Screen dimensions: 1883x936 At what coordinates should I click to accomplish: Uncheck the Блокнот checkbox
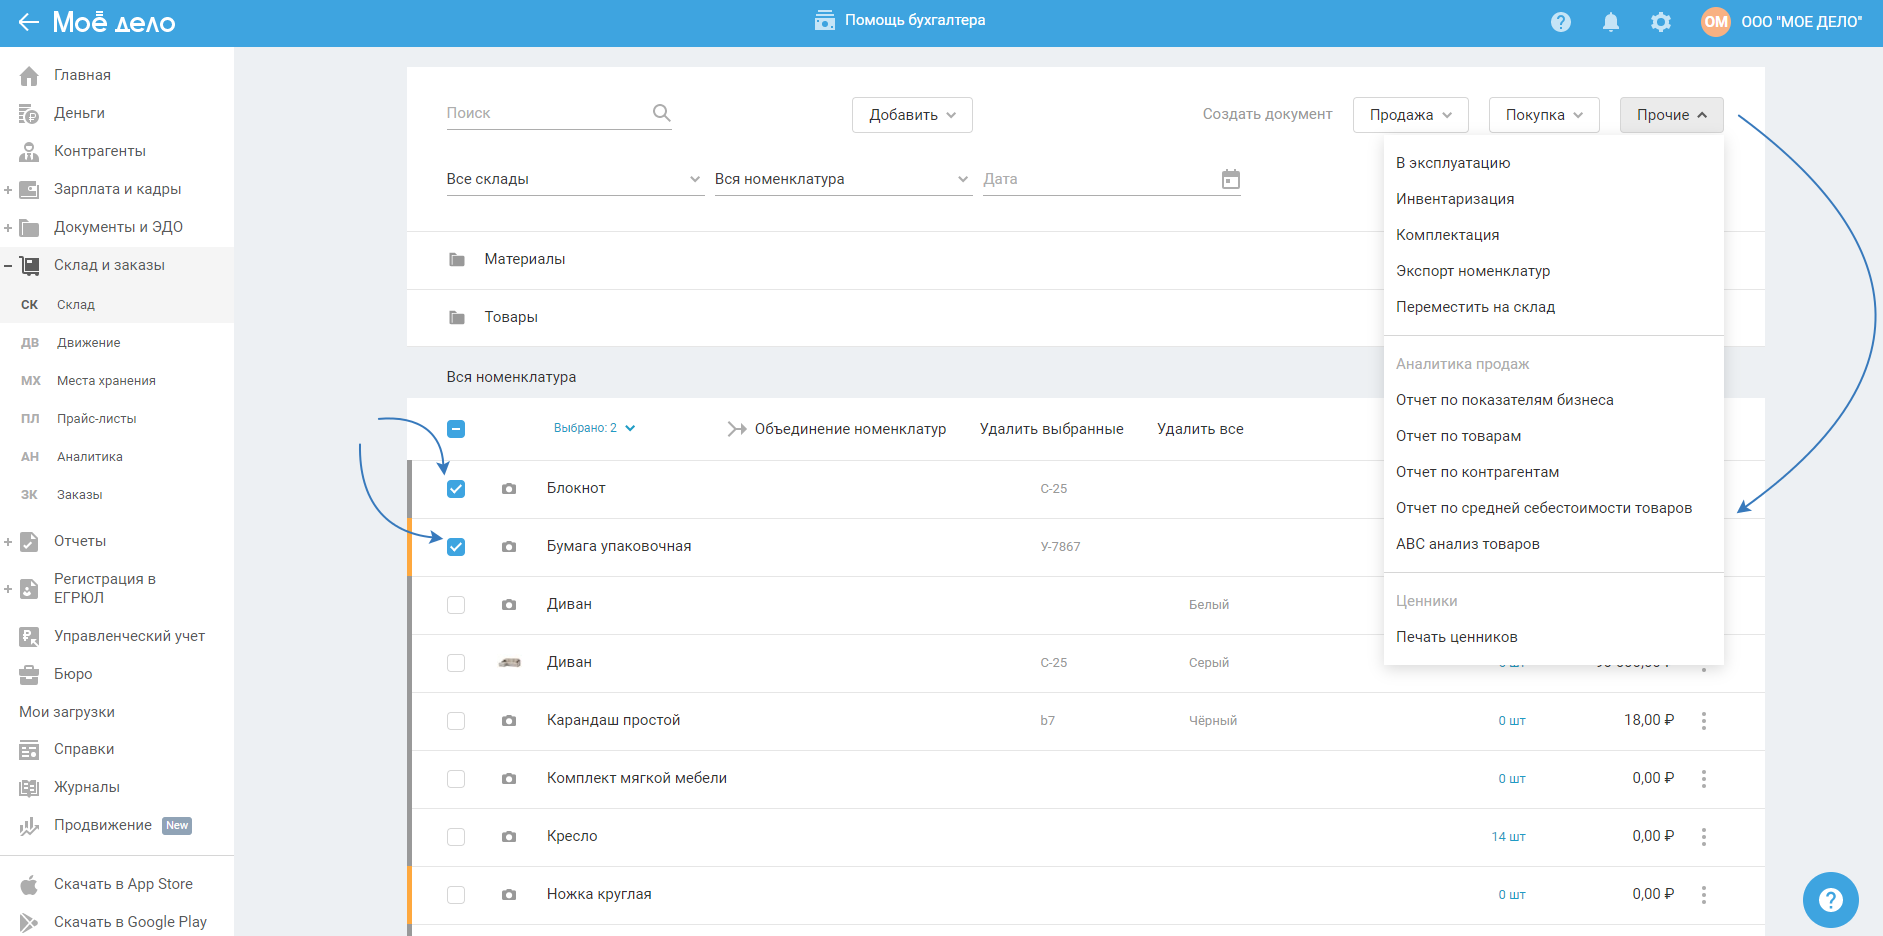click(x=456, y=489)
